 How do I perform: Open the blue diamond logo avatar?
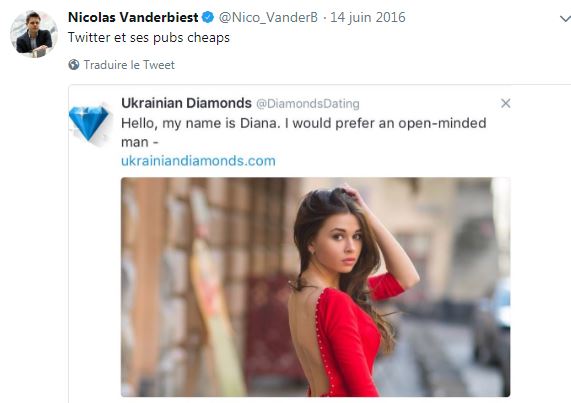coord(89,123)
